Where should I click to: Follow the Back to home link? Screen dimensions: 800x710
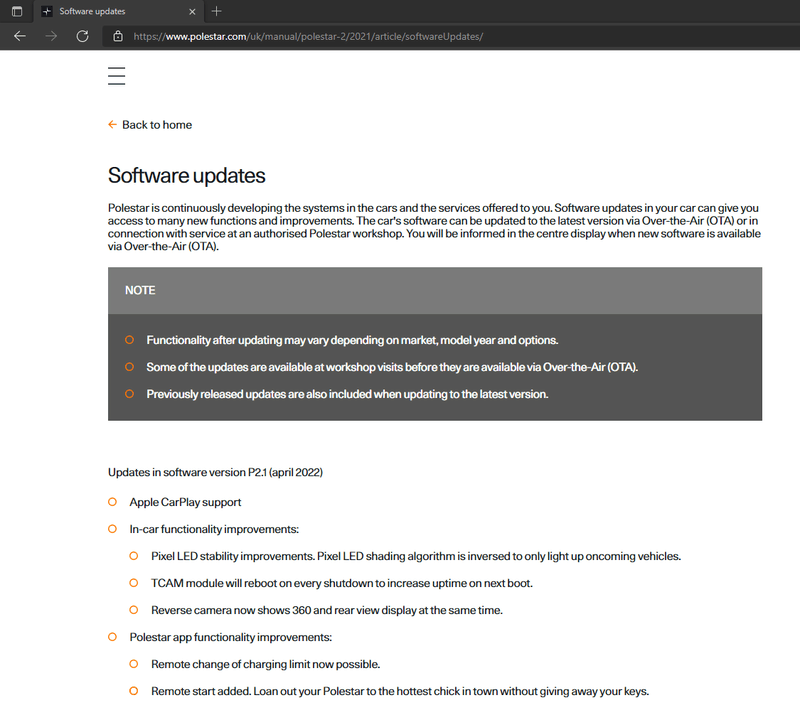156,125
